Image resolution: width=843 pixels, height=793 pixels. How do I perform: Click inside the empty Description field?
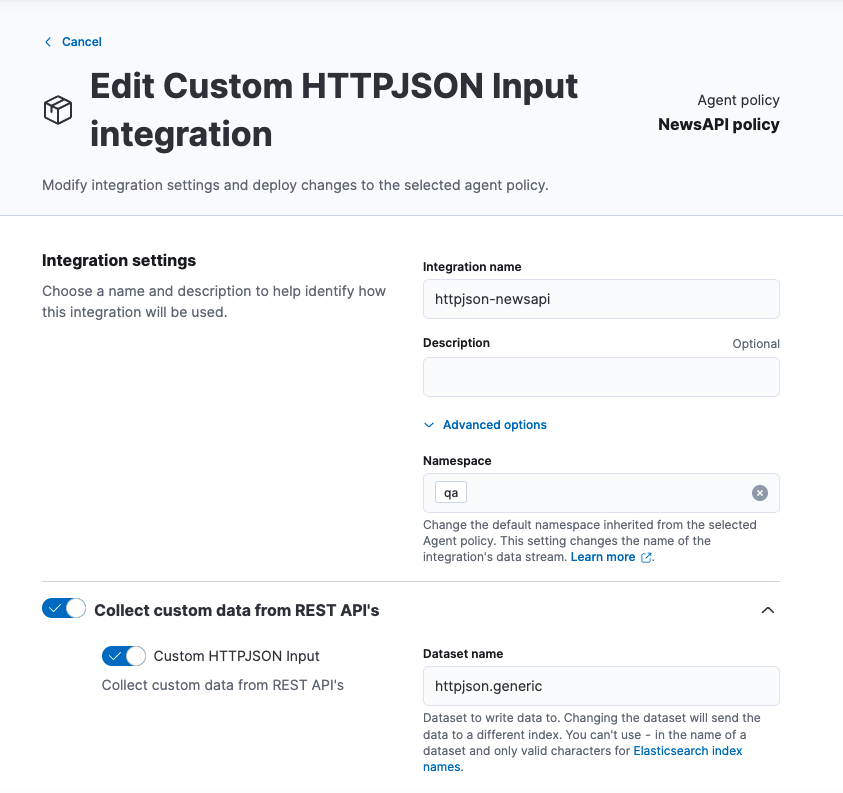[601, 376]
